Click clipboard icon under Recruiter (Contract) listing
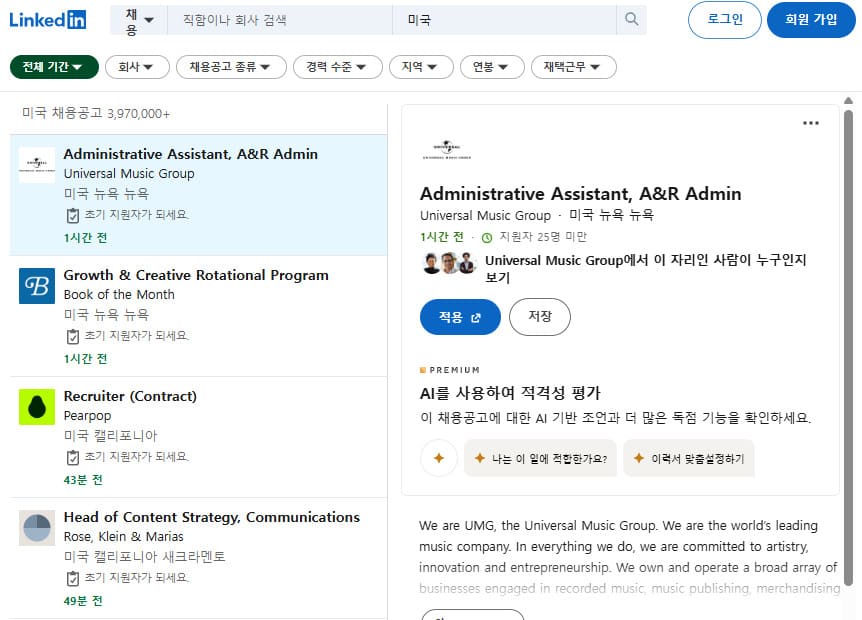 pyautogui.click(x=73, y=457)
